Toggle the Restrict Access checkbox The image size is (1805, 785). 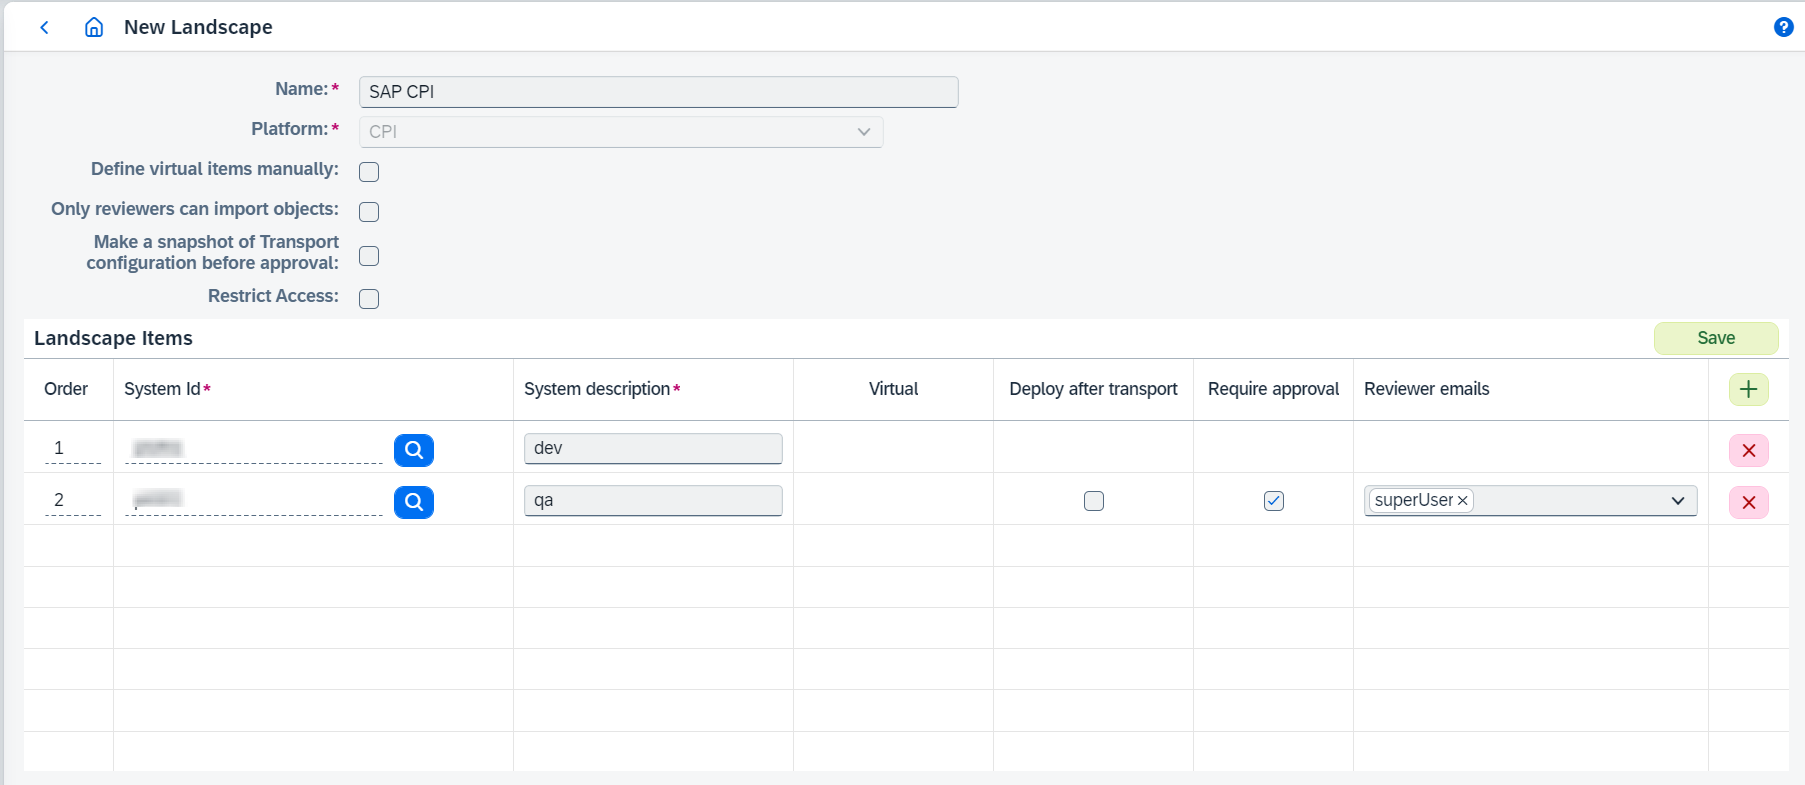(x=369, y=299)
